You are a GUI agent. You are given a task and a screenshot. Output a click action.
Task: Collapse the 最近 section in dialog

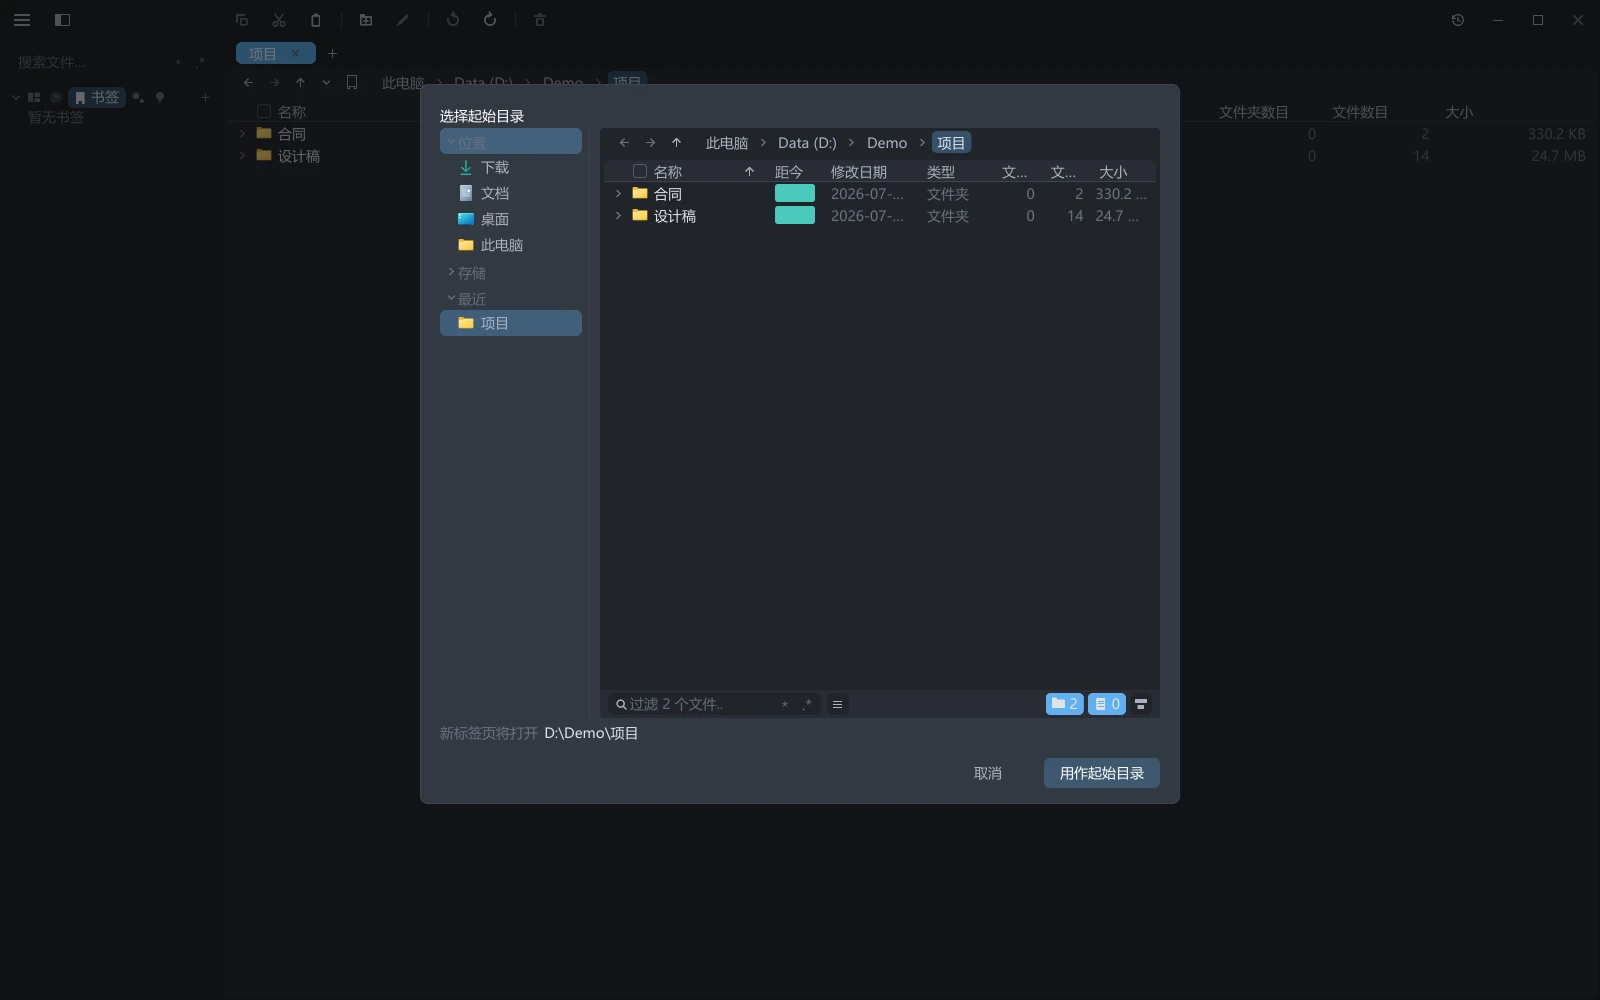[511, 298]
